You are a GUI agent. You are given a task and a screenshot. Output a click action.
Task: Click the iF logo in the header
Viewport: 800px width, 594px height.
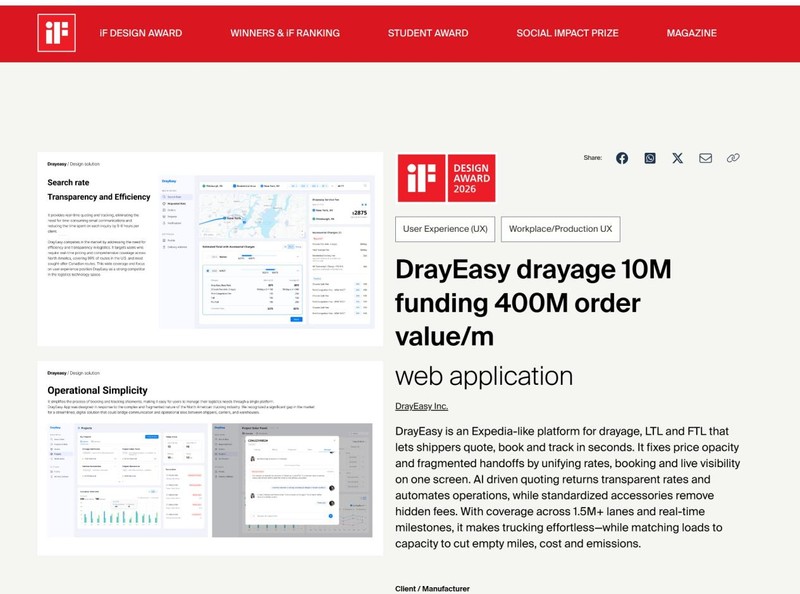[x=57, y=33]
